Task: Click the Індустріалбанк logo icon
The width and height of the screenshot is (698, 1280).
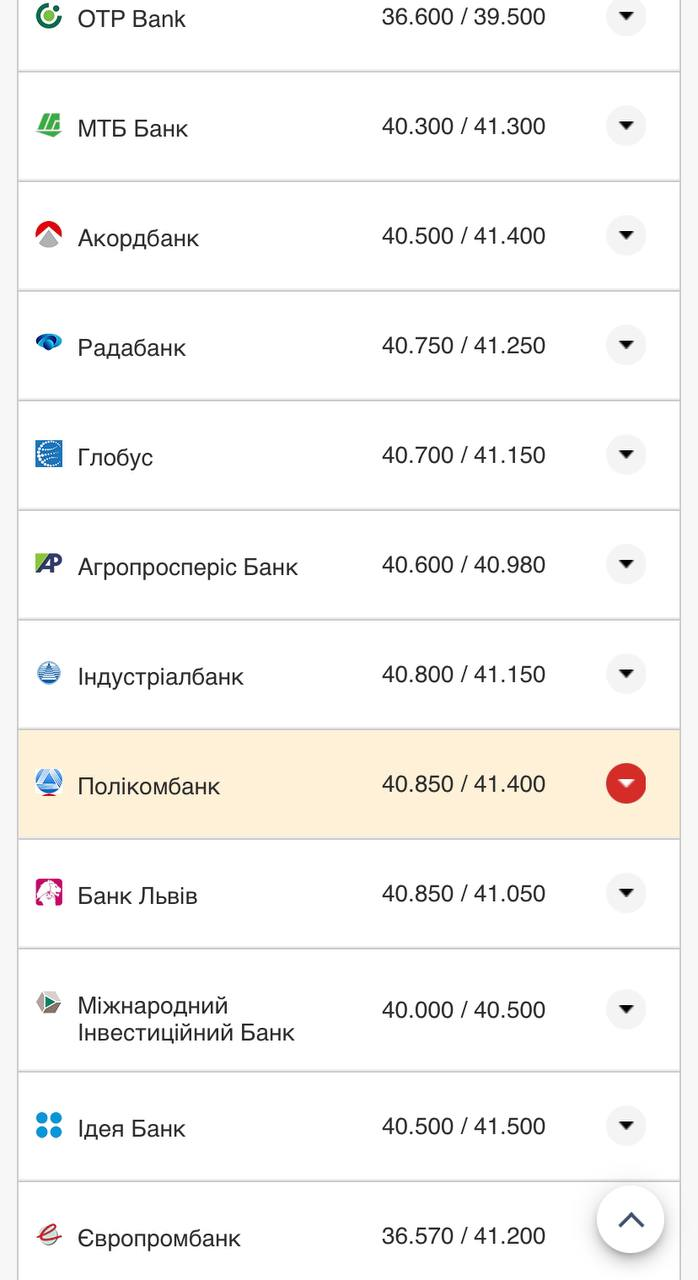Action: click(48, 674)
